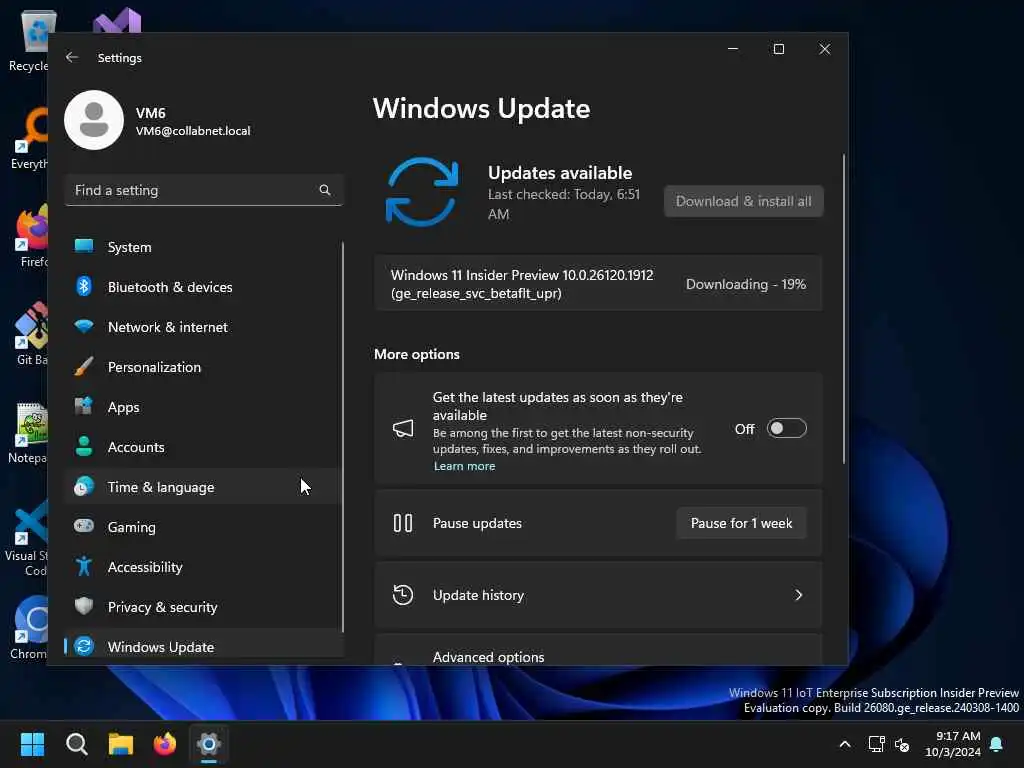Open Advanced options row

pyautogui.click(x=598, y=650)
